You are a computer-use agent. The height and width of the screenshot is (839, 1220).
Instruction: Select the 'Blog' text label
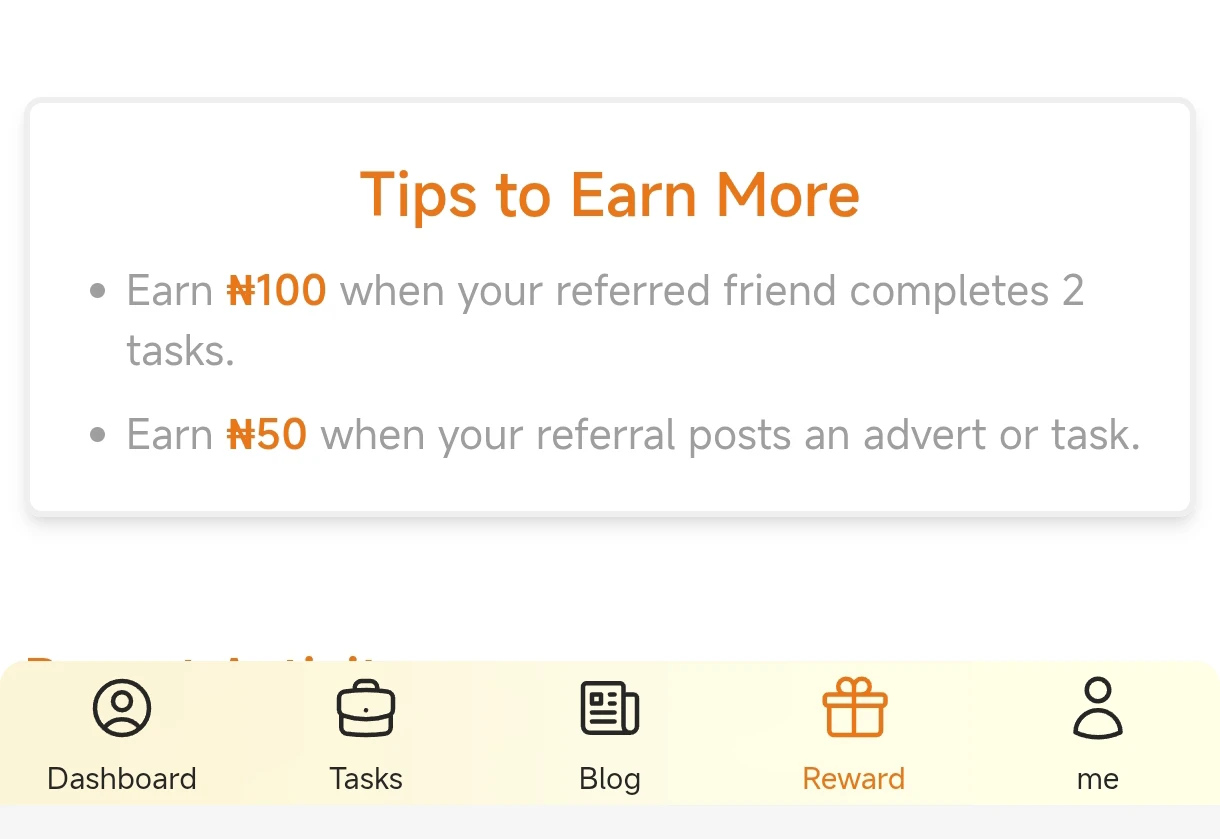610,779
